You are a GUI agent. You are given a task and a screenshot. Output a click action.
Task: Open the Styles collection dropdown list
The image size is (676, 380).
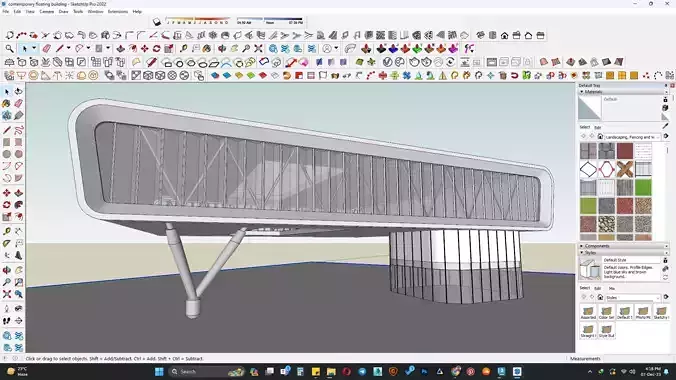(633, 298)
